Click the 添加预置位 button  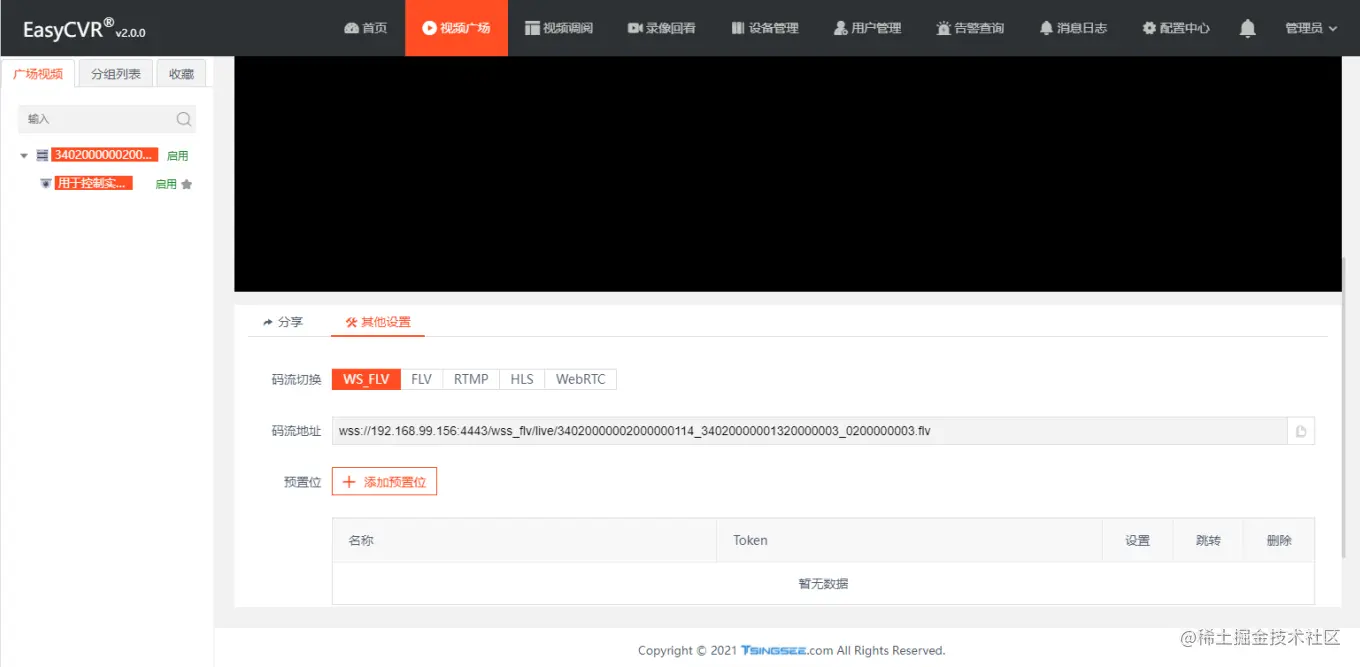(x=384, y=482)
